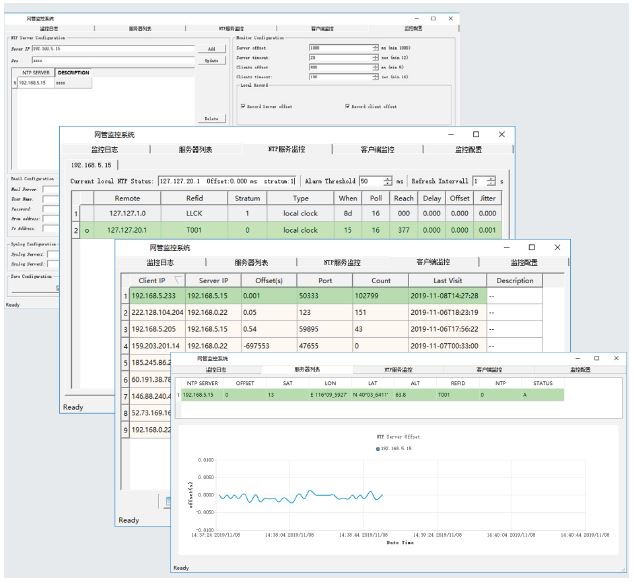Image resolution: width=634 pixels, height=583 pixels.
Task: Select the 127.127.20.1 remote row
Action: (127, 230)
